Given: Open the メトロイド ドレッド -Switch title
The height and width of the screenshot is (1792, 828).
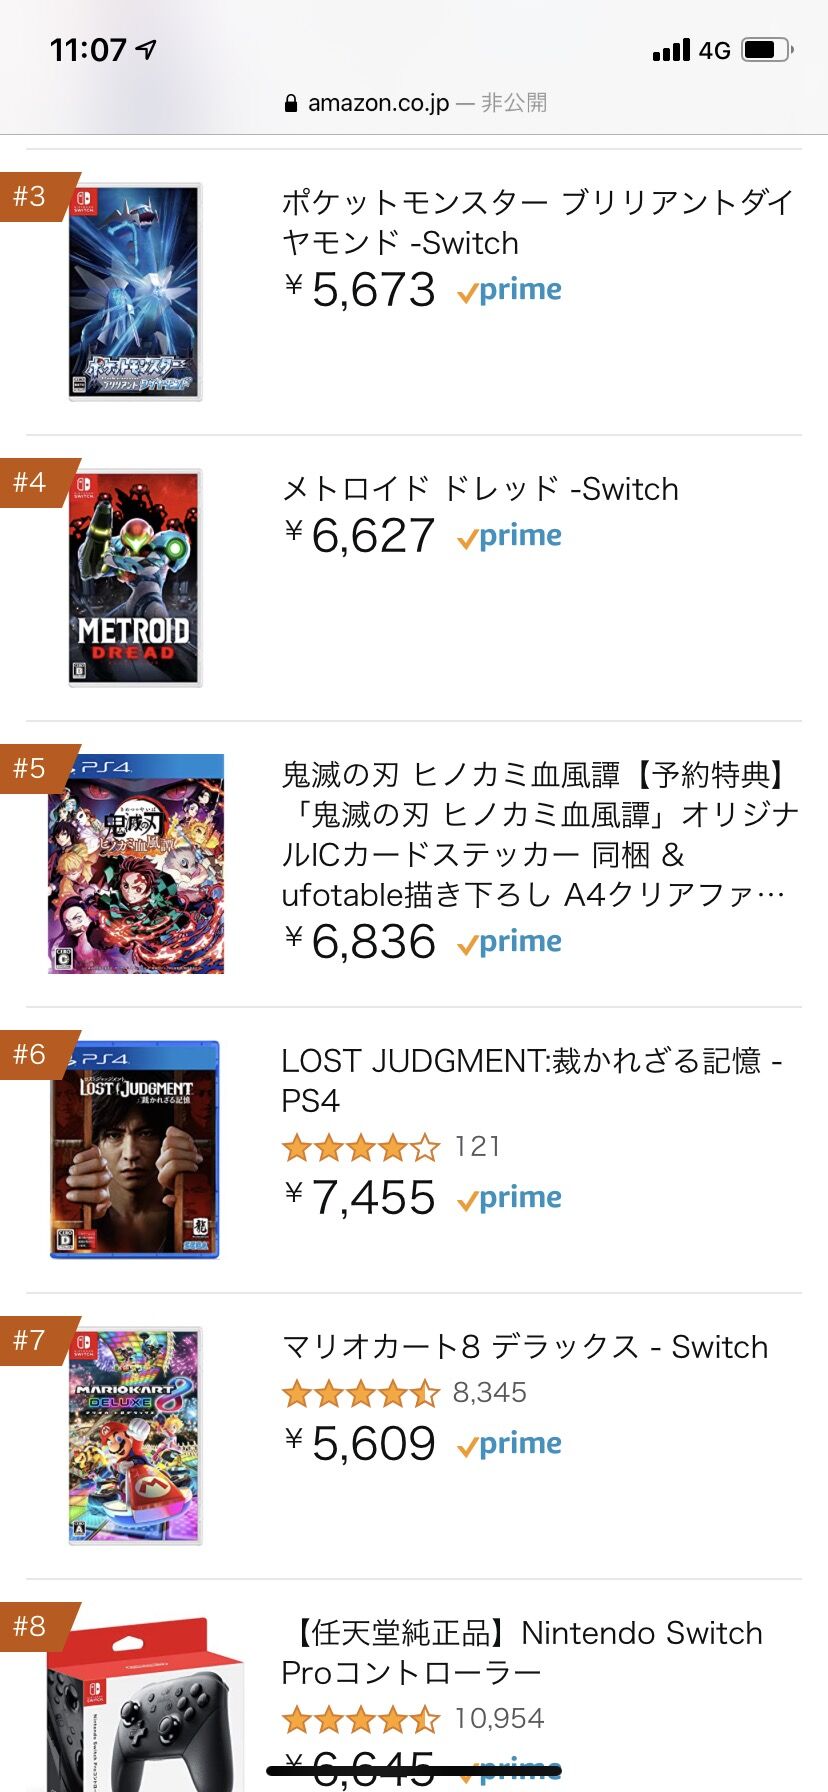Looking at the screenshot, I should 480,489.
